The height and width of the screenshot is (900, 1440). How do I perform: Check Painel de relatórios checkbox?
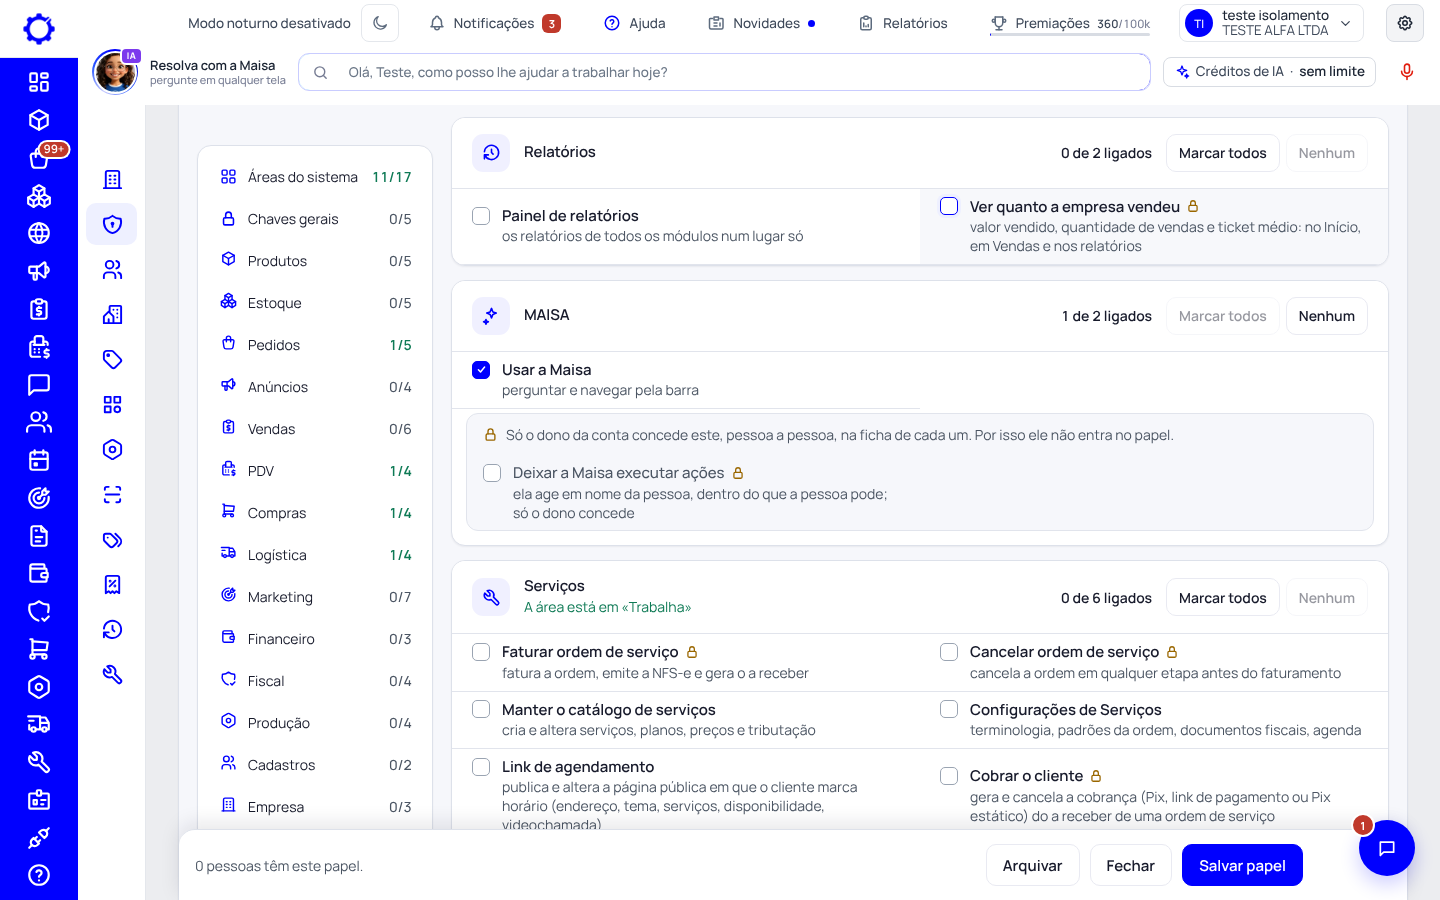pos(481,216)
